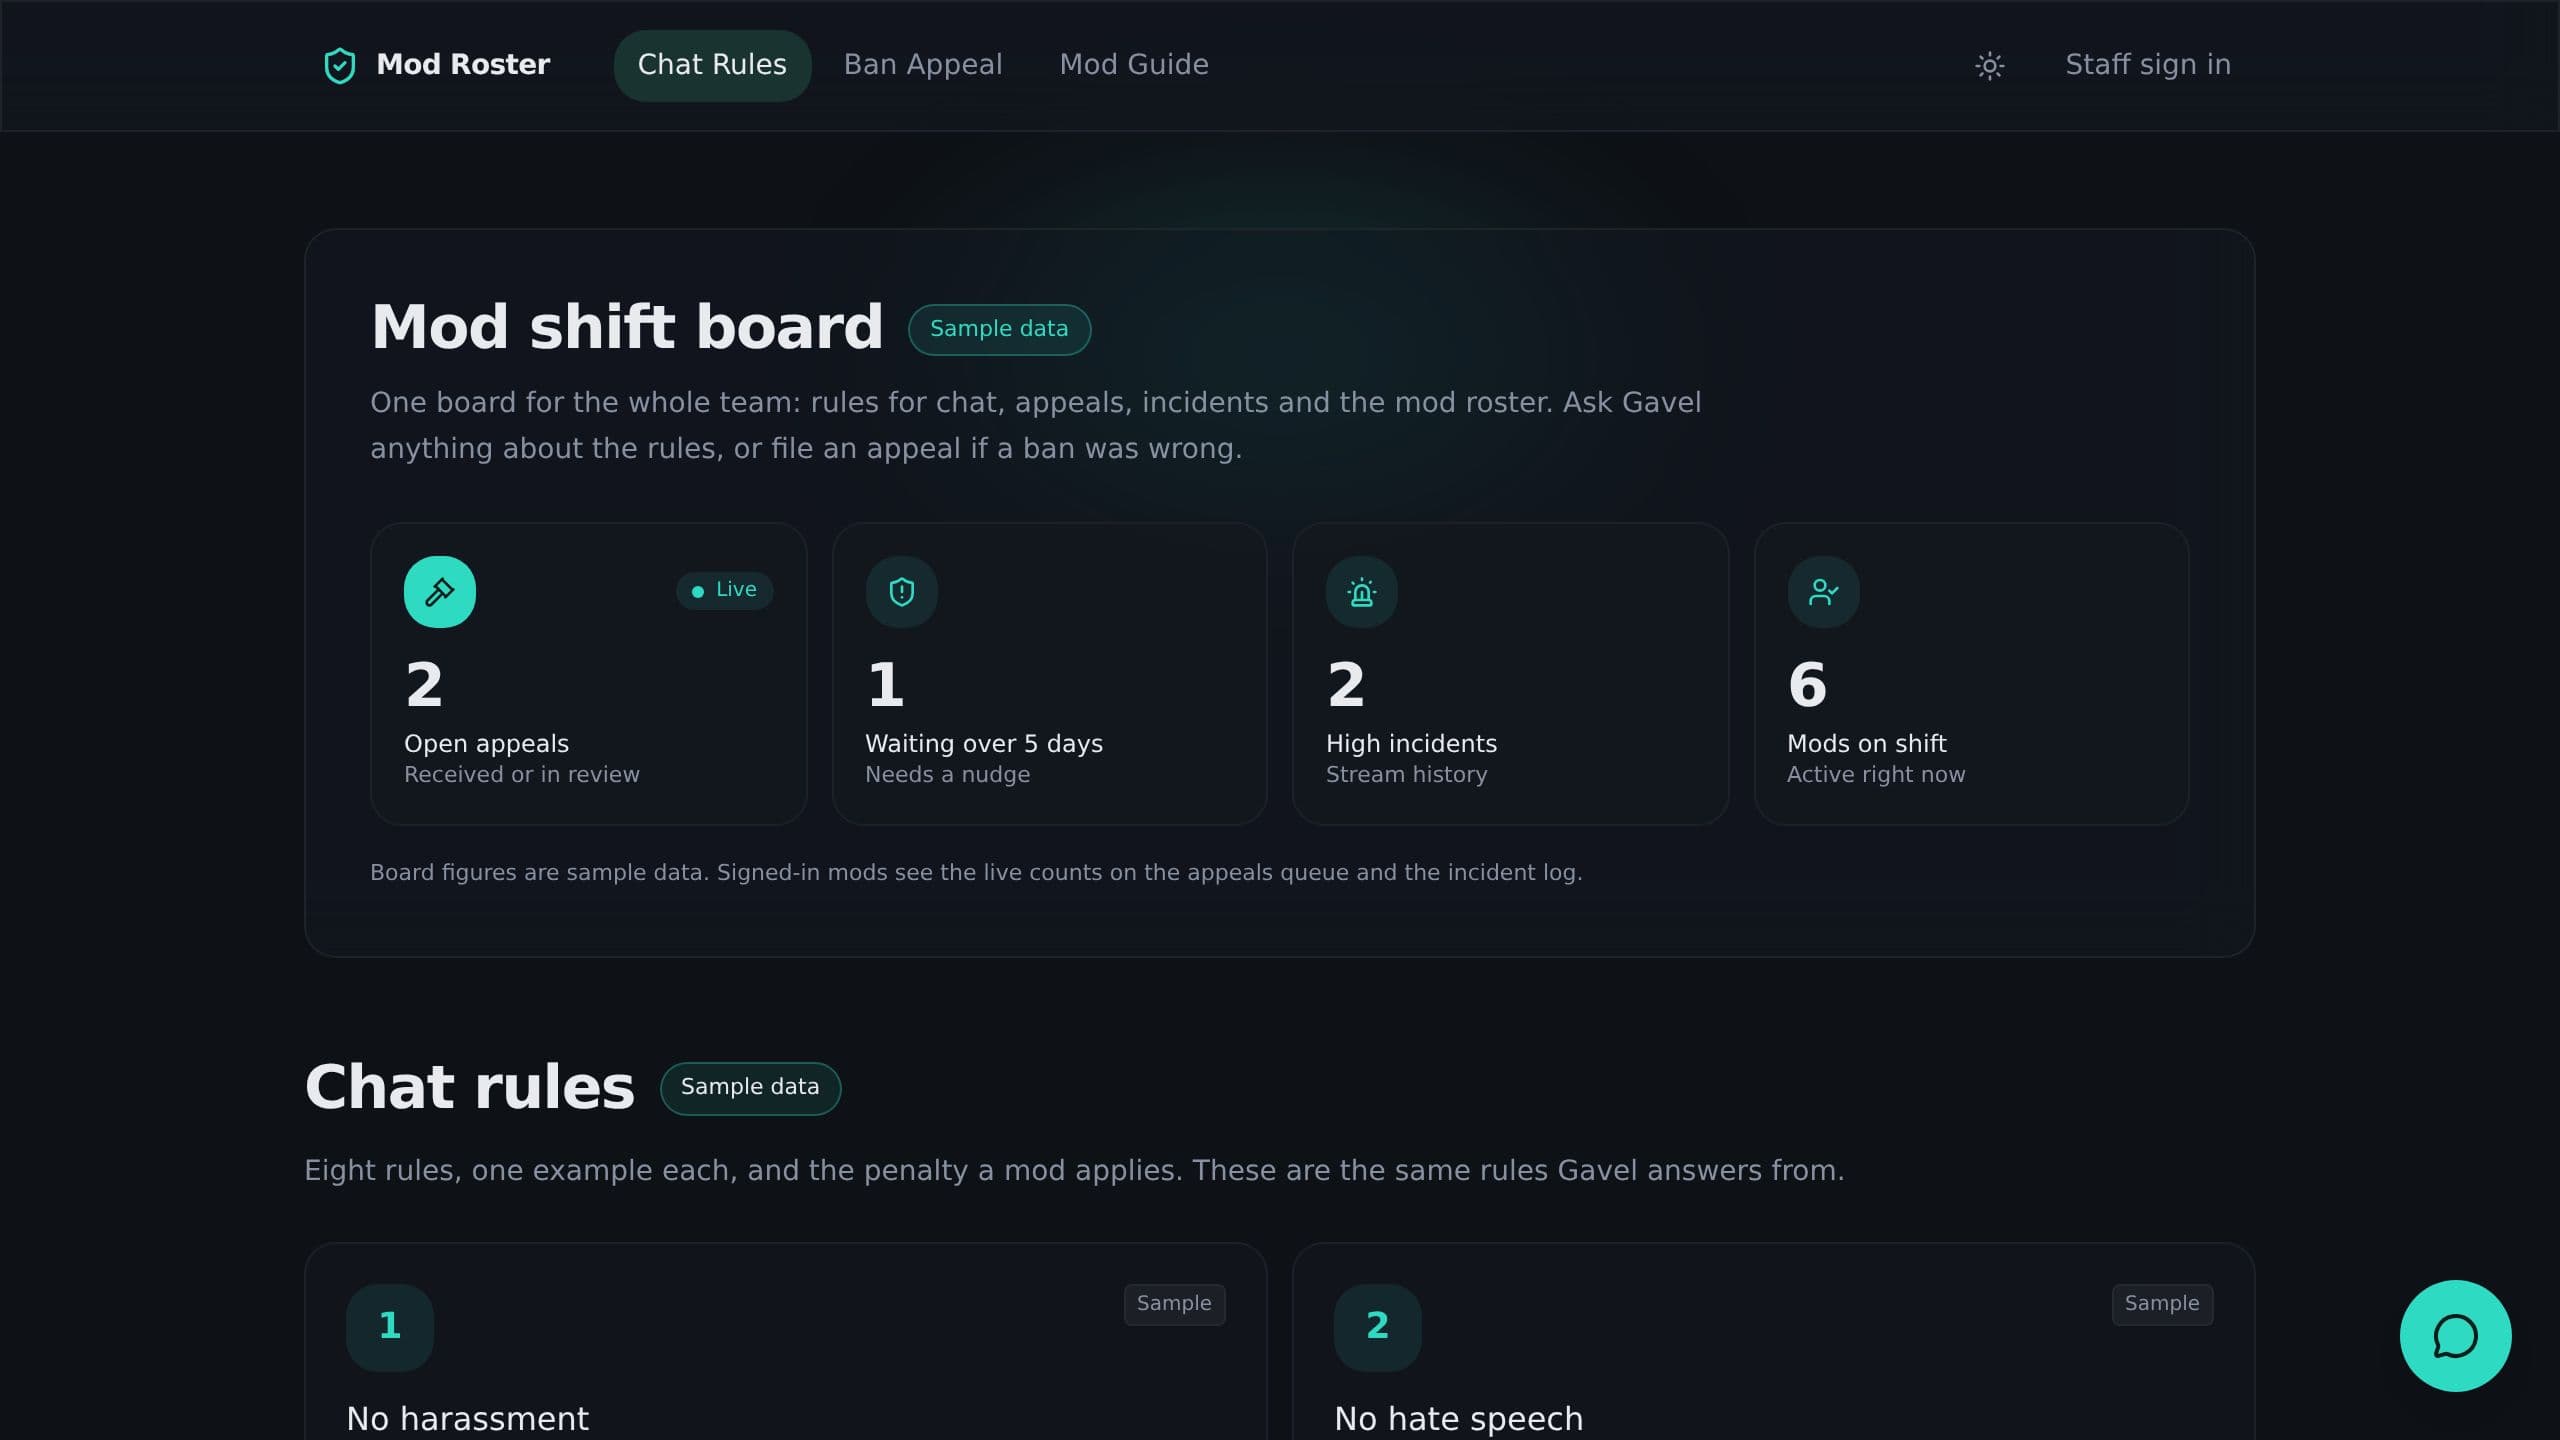
Task: Open the Ban Appeal nav tab
Action: pos(923,65)
